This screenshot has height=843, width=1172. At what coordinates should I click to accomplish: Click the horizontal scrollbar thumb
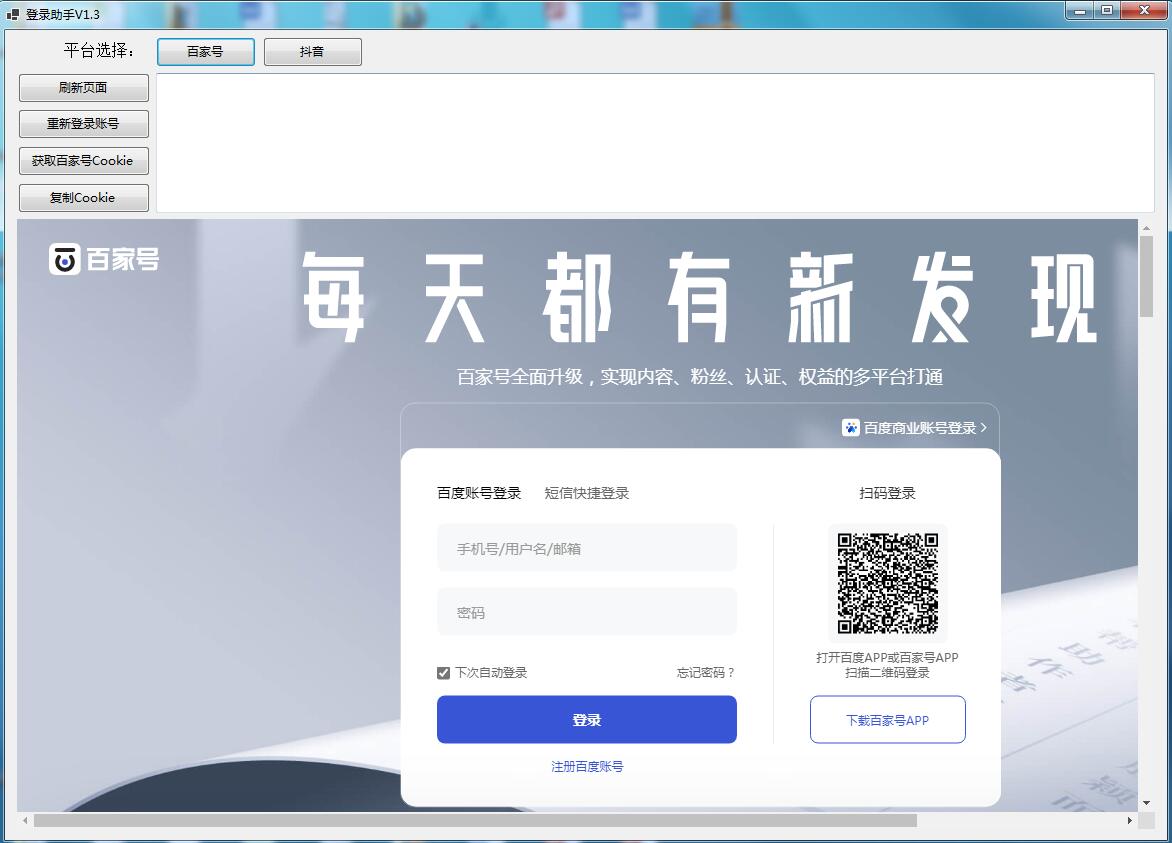475,821
